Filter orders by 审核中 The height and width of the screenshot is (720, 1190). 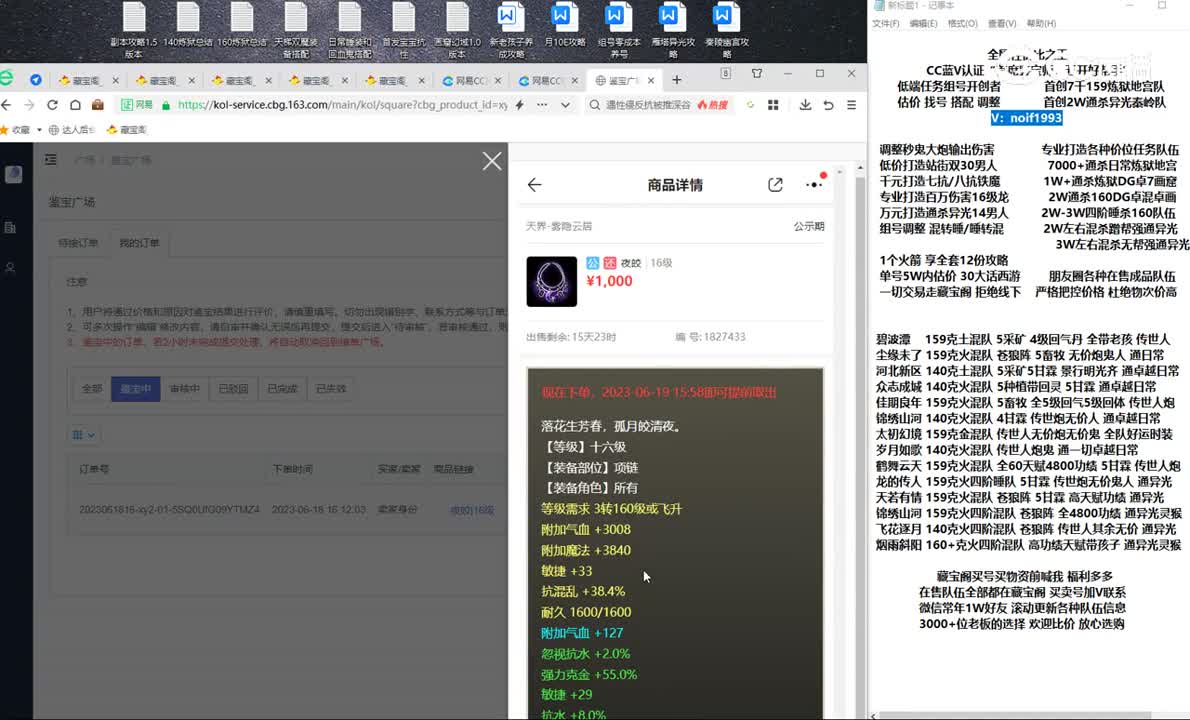[184, 388]
